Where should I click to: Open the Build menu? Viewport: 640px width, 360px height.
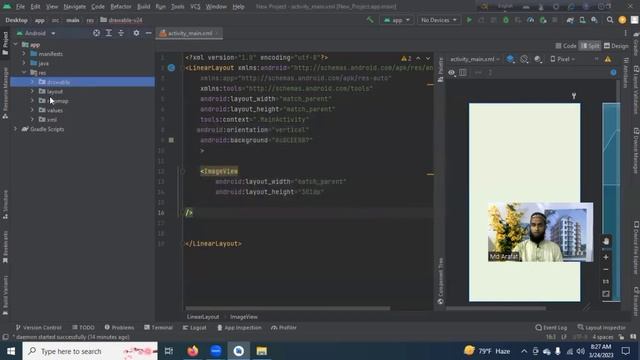pyautogui.click(x=143, y=7)
